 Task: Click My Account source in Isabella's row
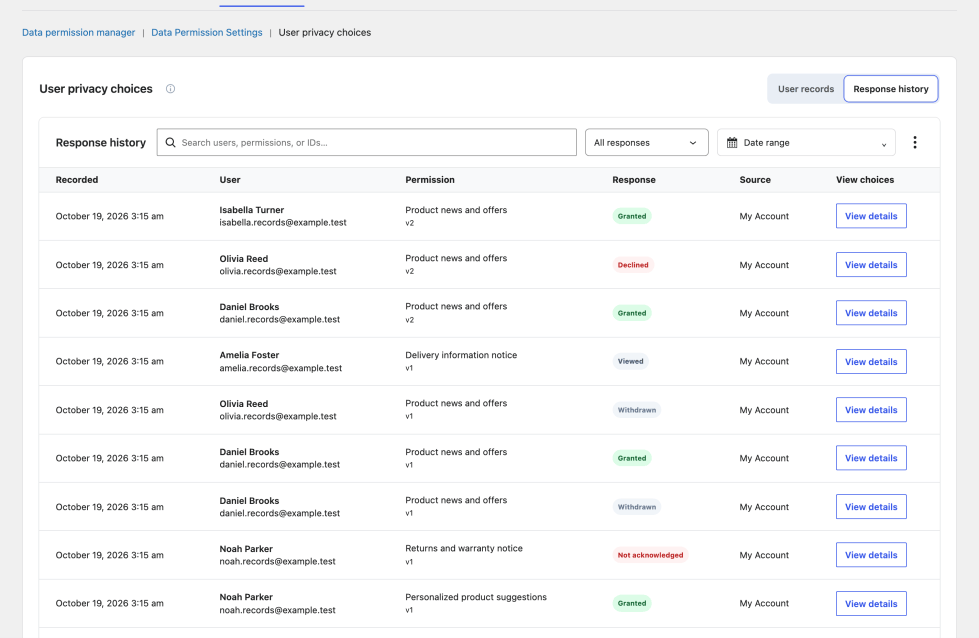[764, 216]
